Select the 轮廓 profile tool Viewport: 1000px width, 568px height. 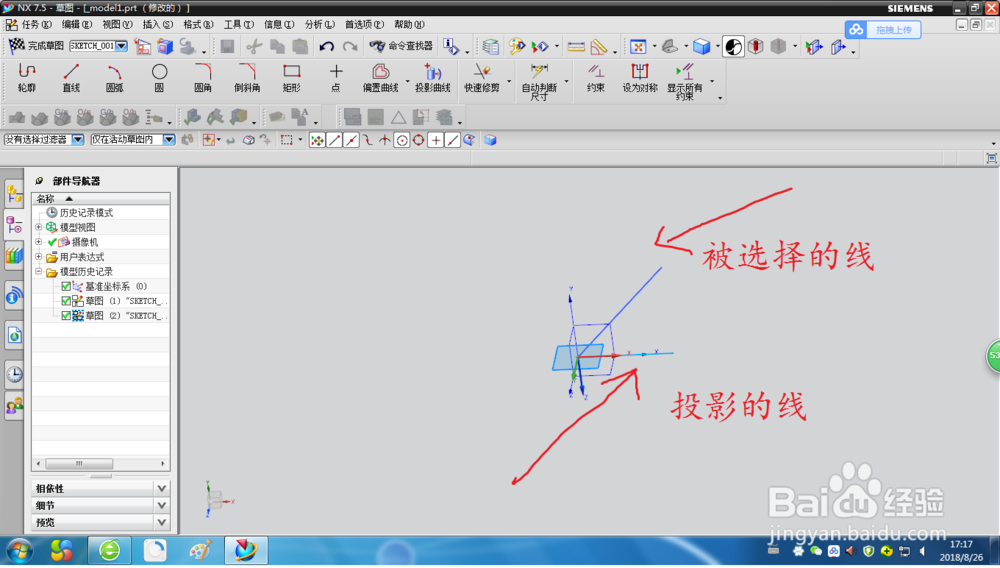(27, 78)
